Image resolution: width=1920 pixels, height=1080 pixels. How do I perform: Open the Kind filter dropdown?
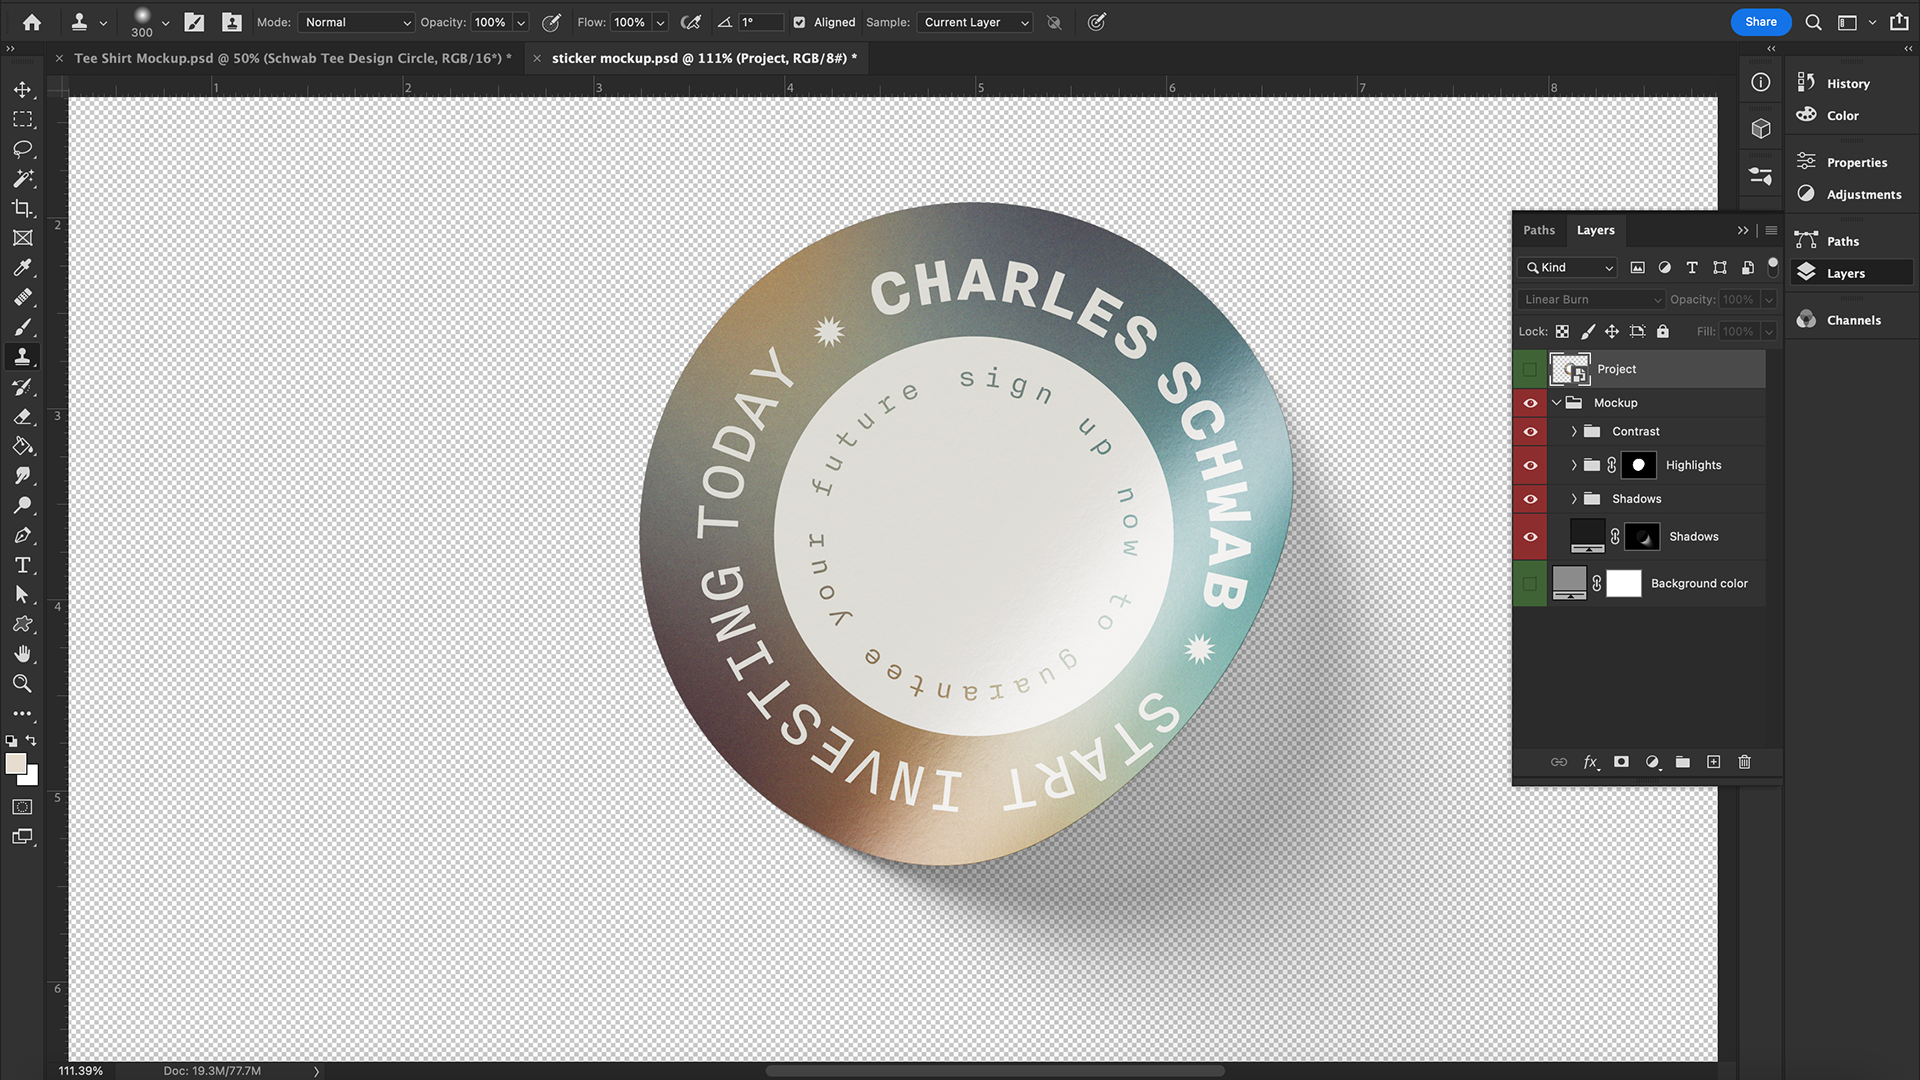point(1567,268)
